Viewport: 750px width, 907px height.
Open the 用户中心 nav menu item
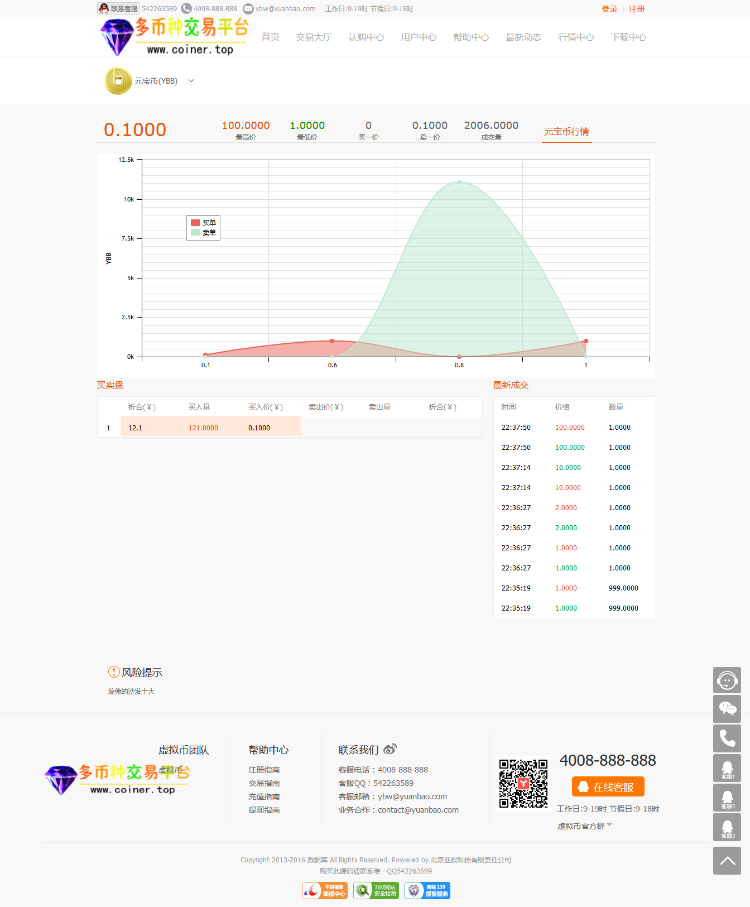point(419,37)
